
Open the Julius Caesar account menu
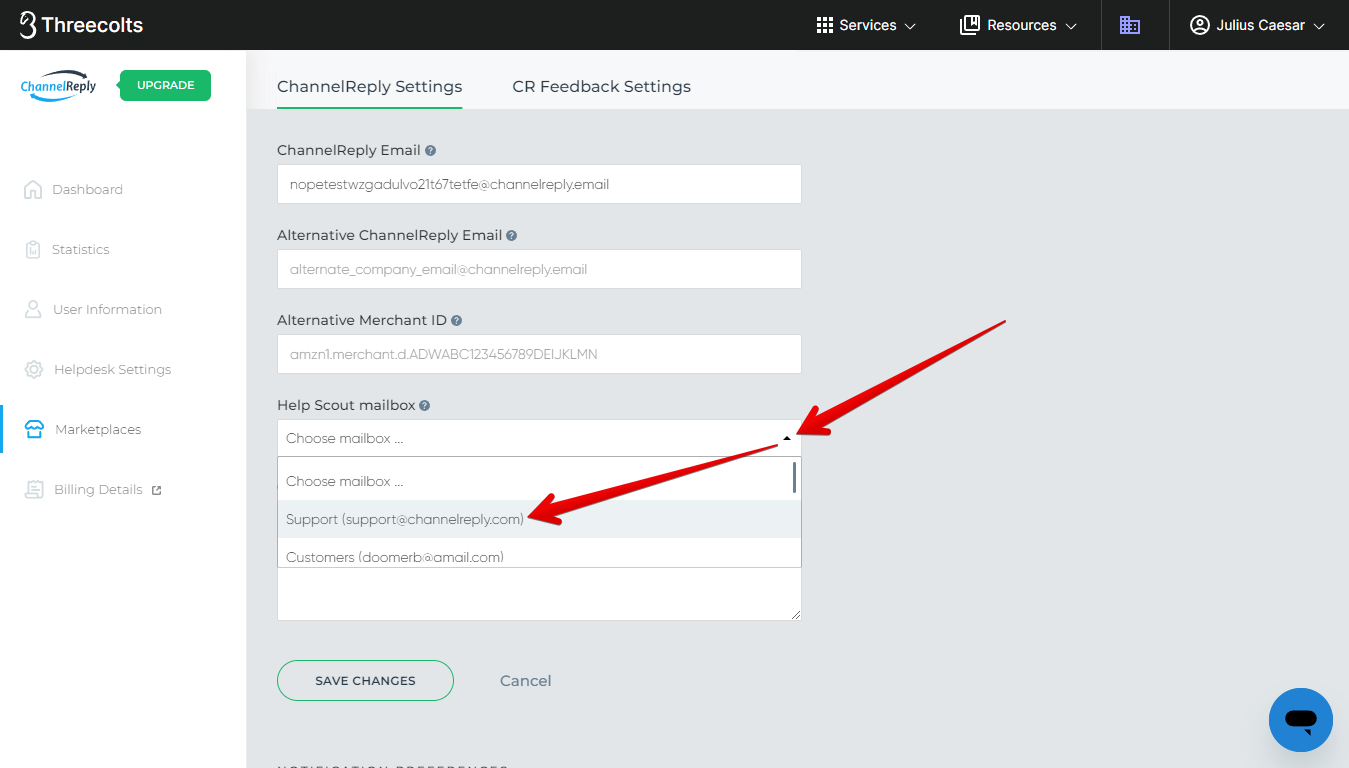click(1257, 25)
